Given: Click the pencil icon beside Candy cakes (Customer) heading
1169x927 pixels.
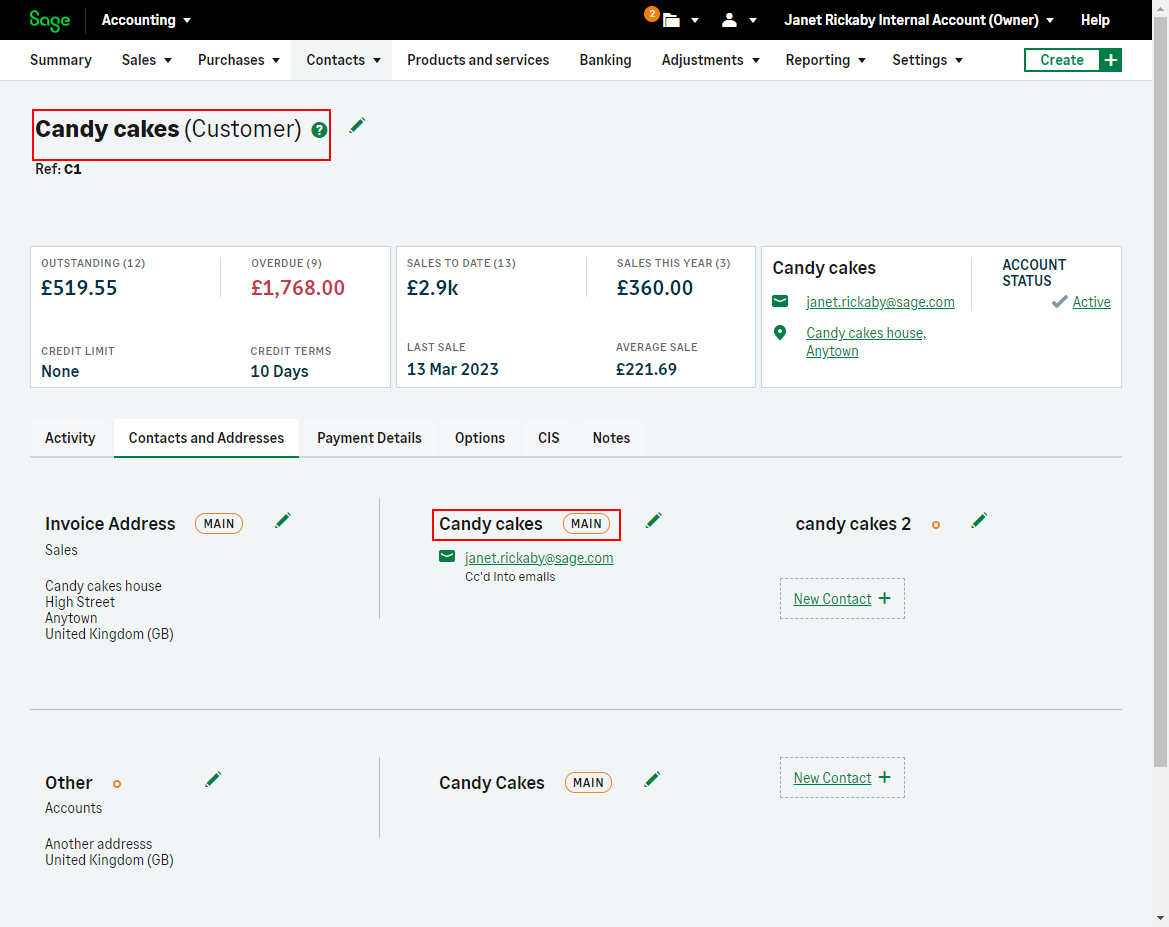Looking at the screenshot, I should [x=357, y=125].
